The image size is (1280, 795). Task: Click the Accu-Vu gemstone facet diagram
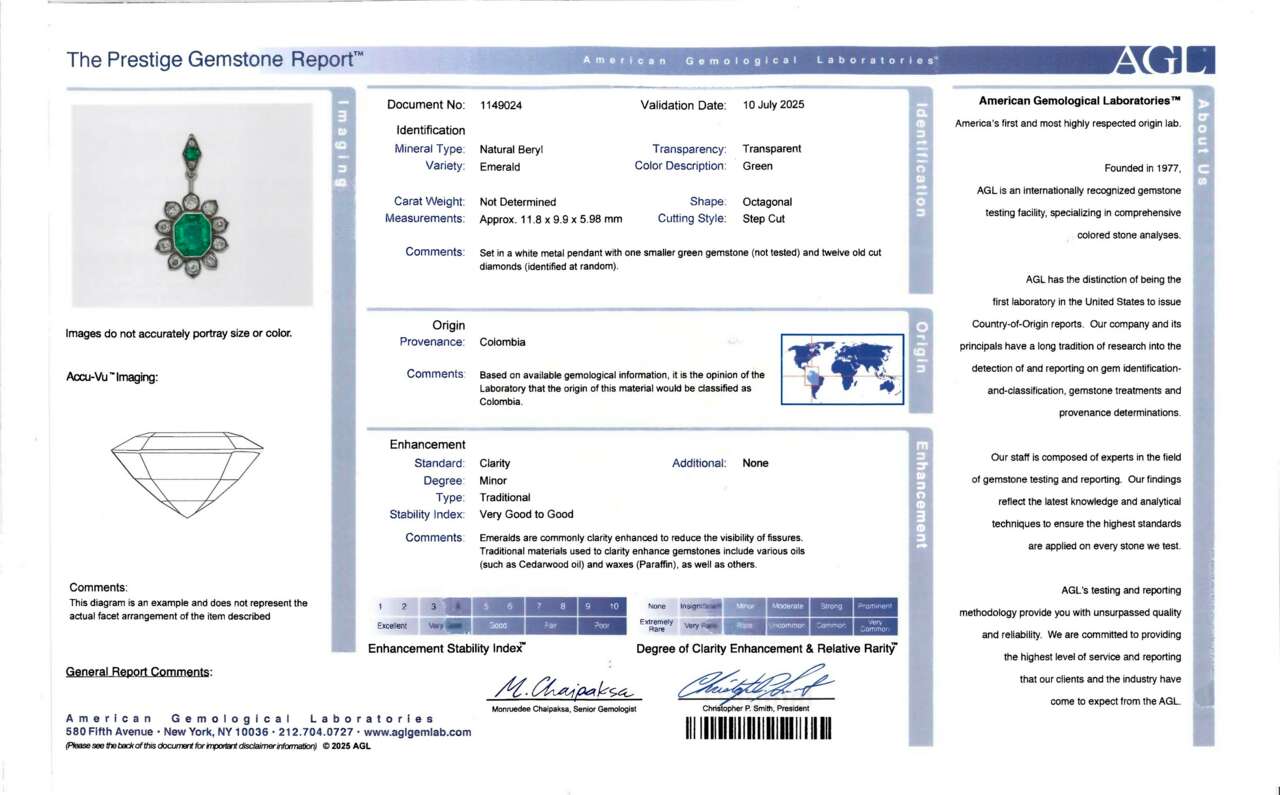[x=187, y=472]
